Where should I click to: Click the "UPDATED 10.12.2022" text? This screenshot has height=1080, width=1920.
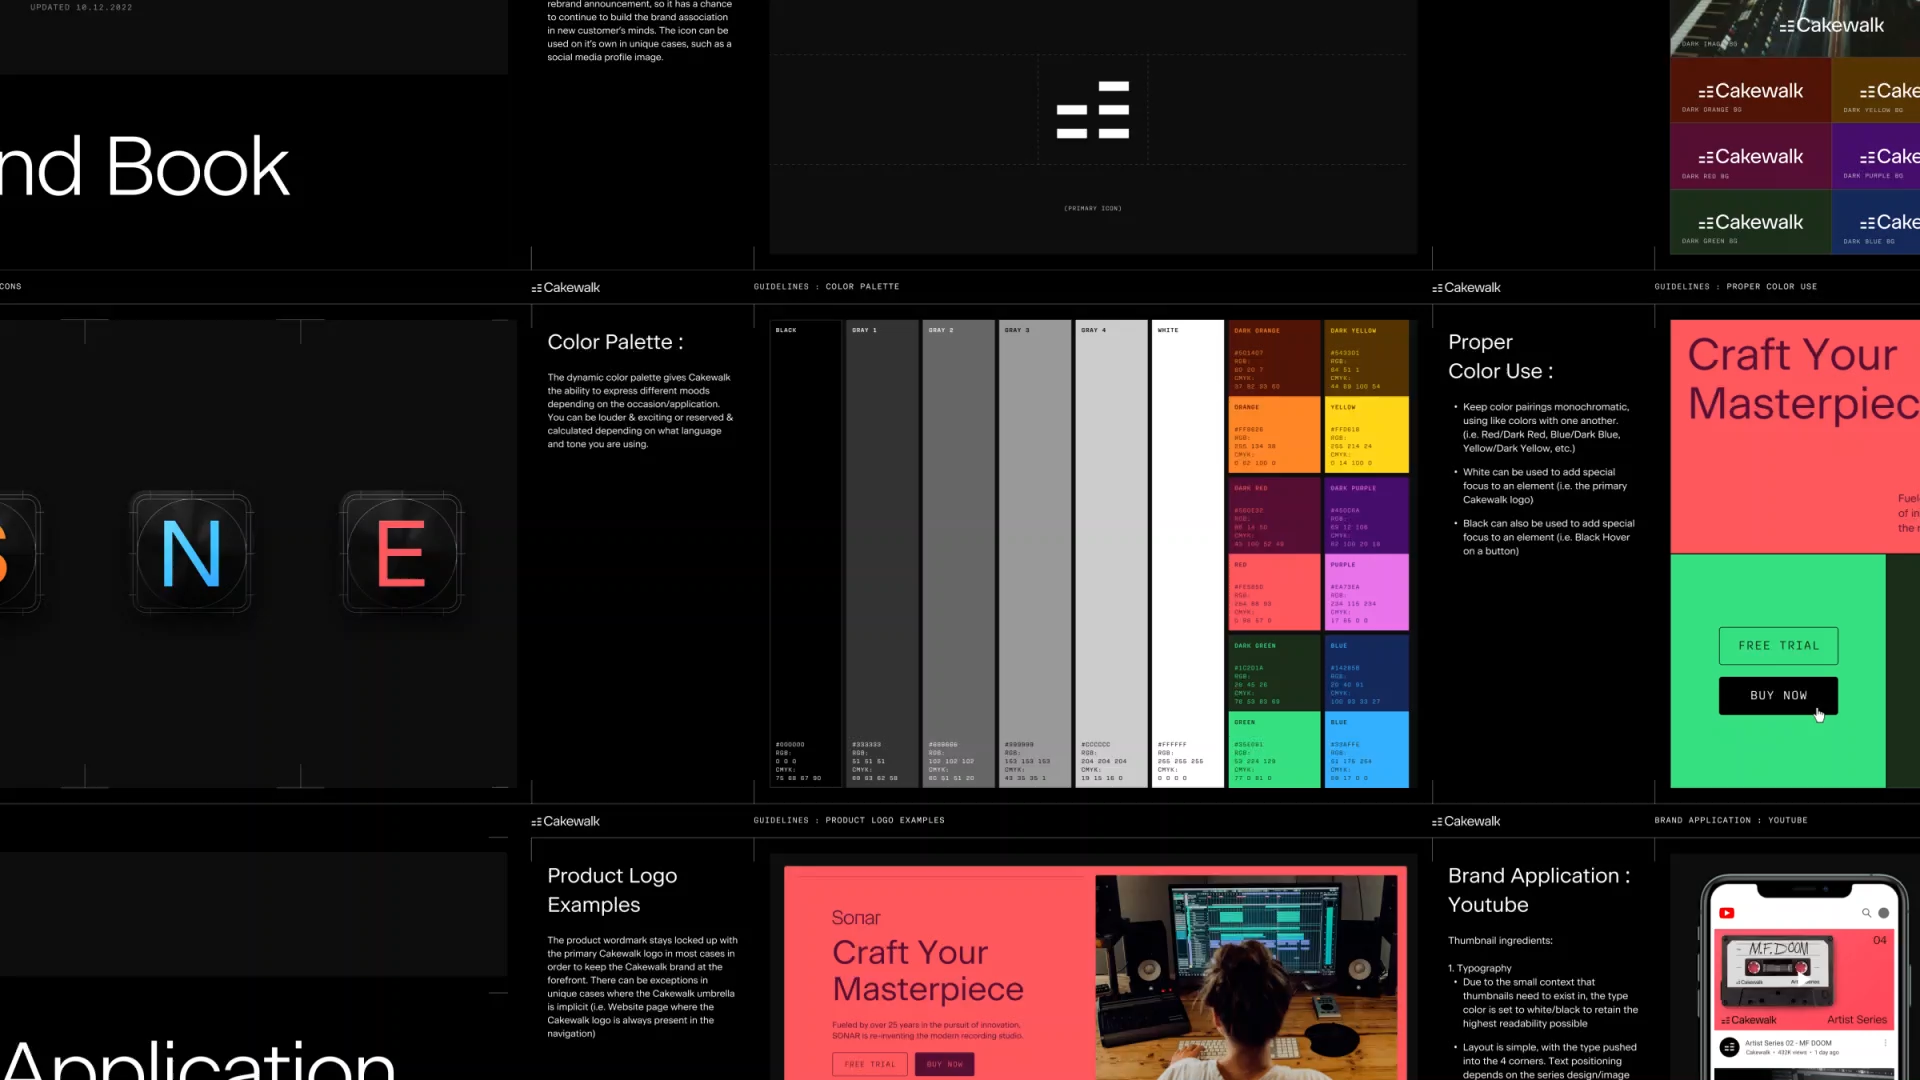tap(81, 7)
